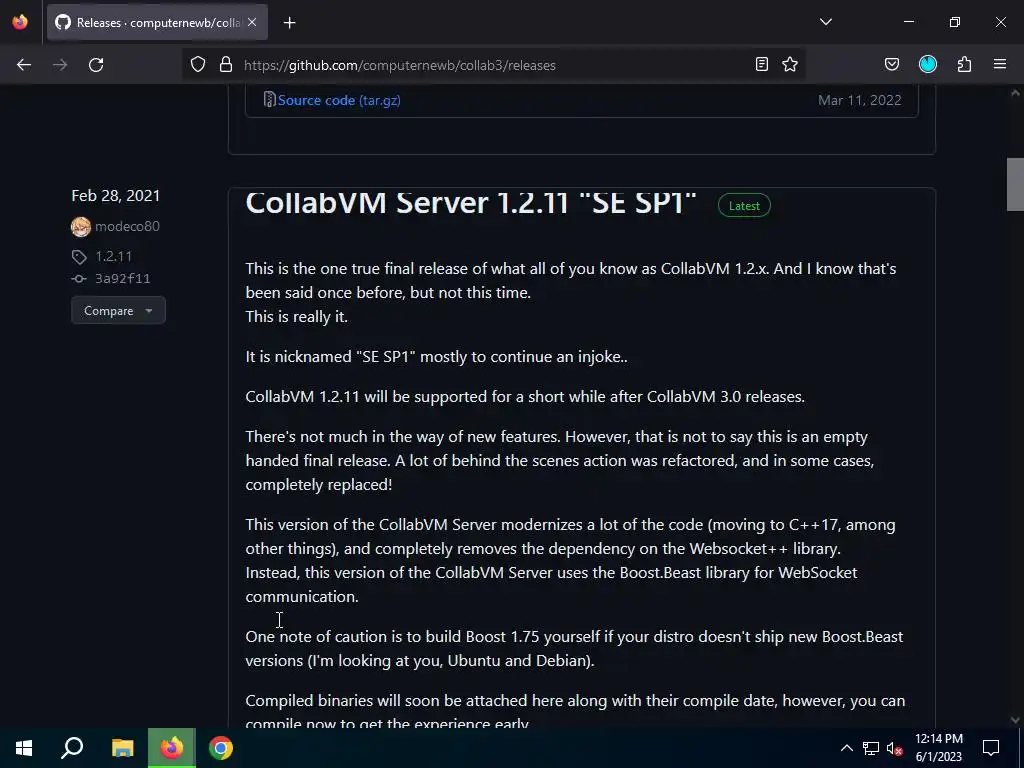Screen dimensions: 1024x768
Task: Open the Firefox account avatar icon
Action: pos(928,64)
